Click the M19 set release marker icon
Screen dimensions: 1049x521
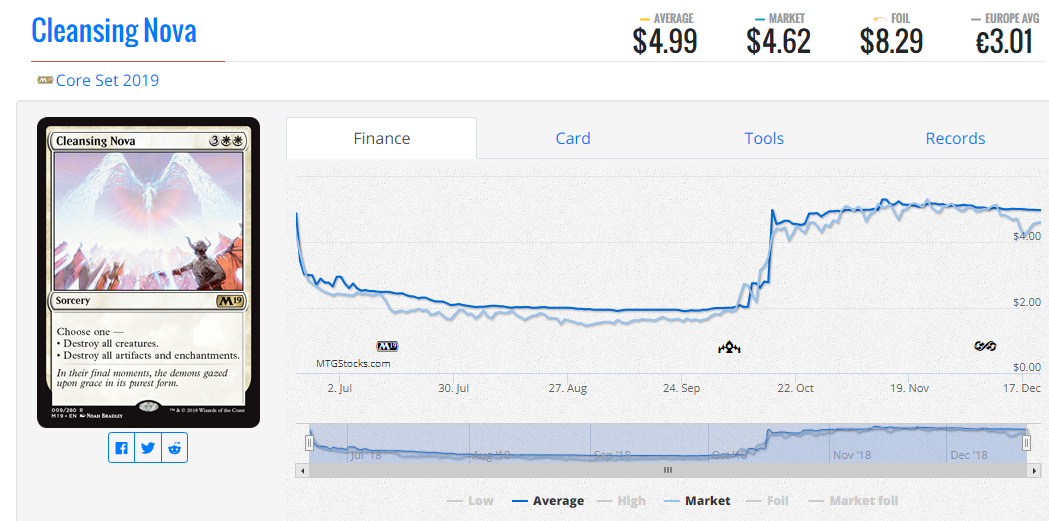(x=387, y=346)
